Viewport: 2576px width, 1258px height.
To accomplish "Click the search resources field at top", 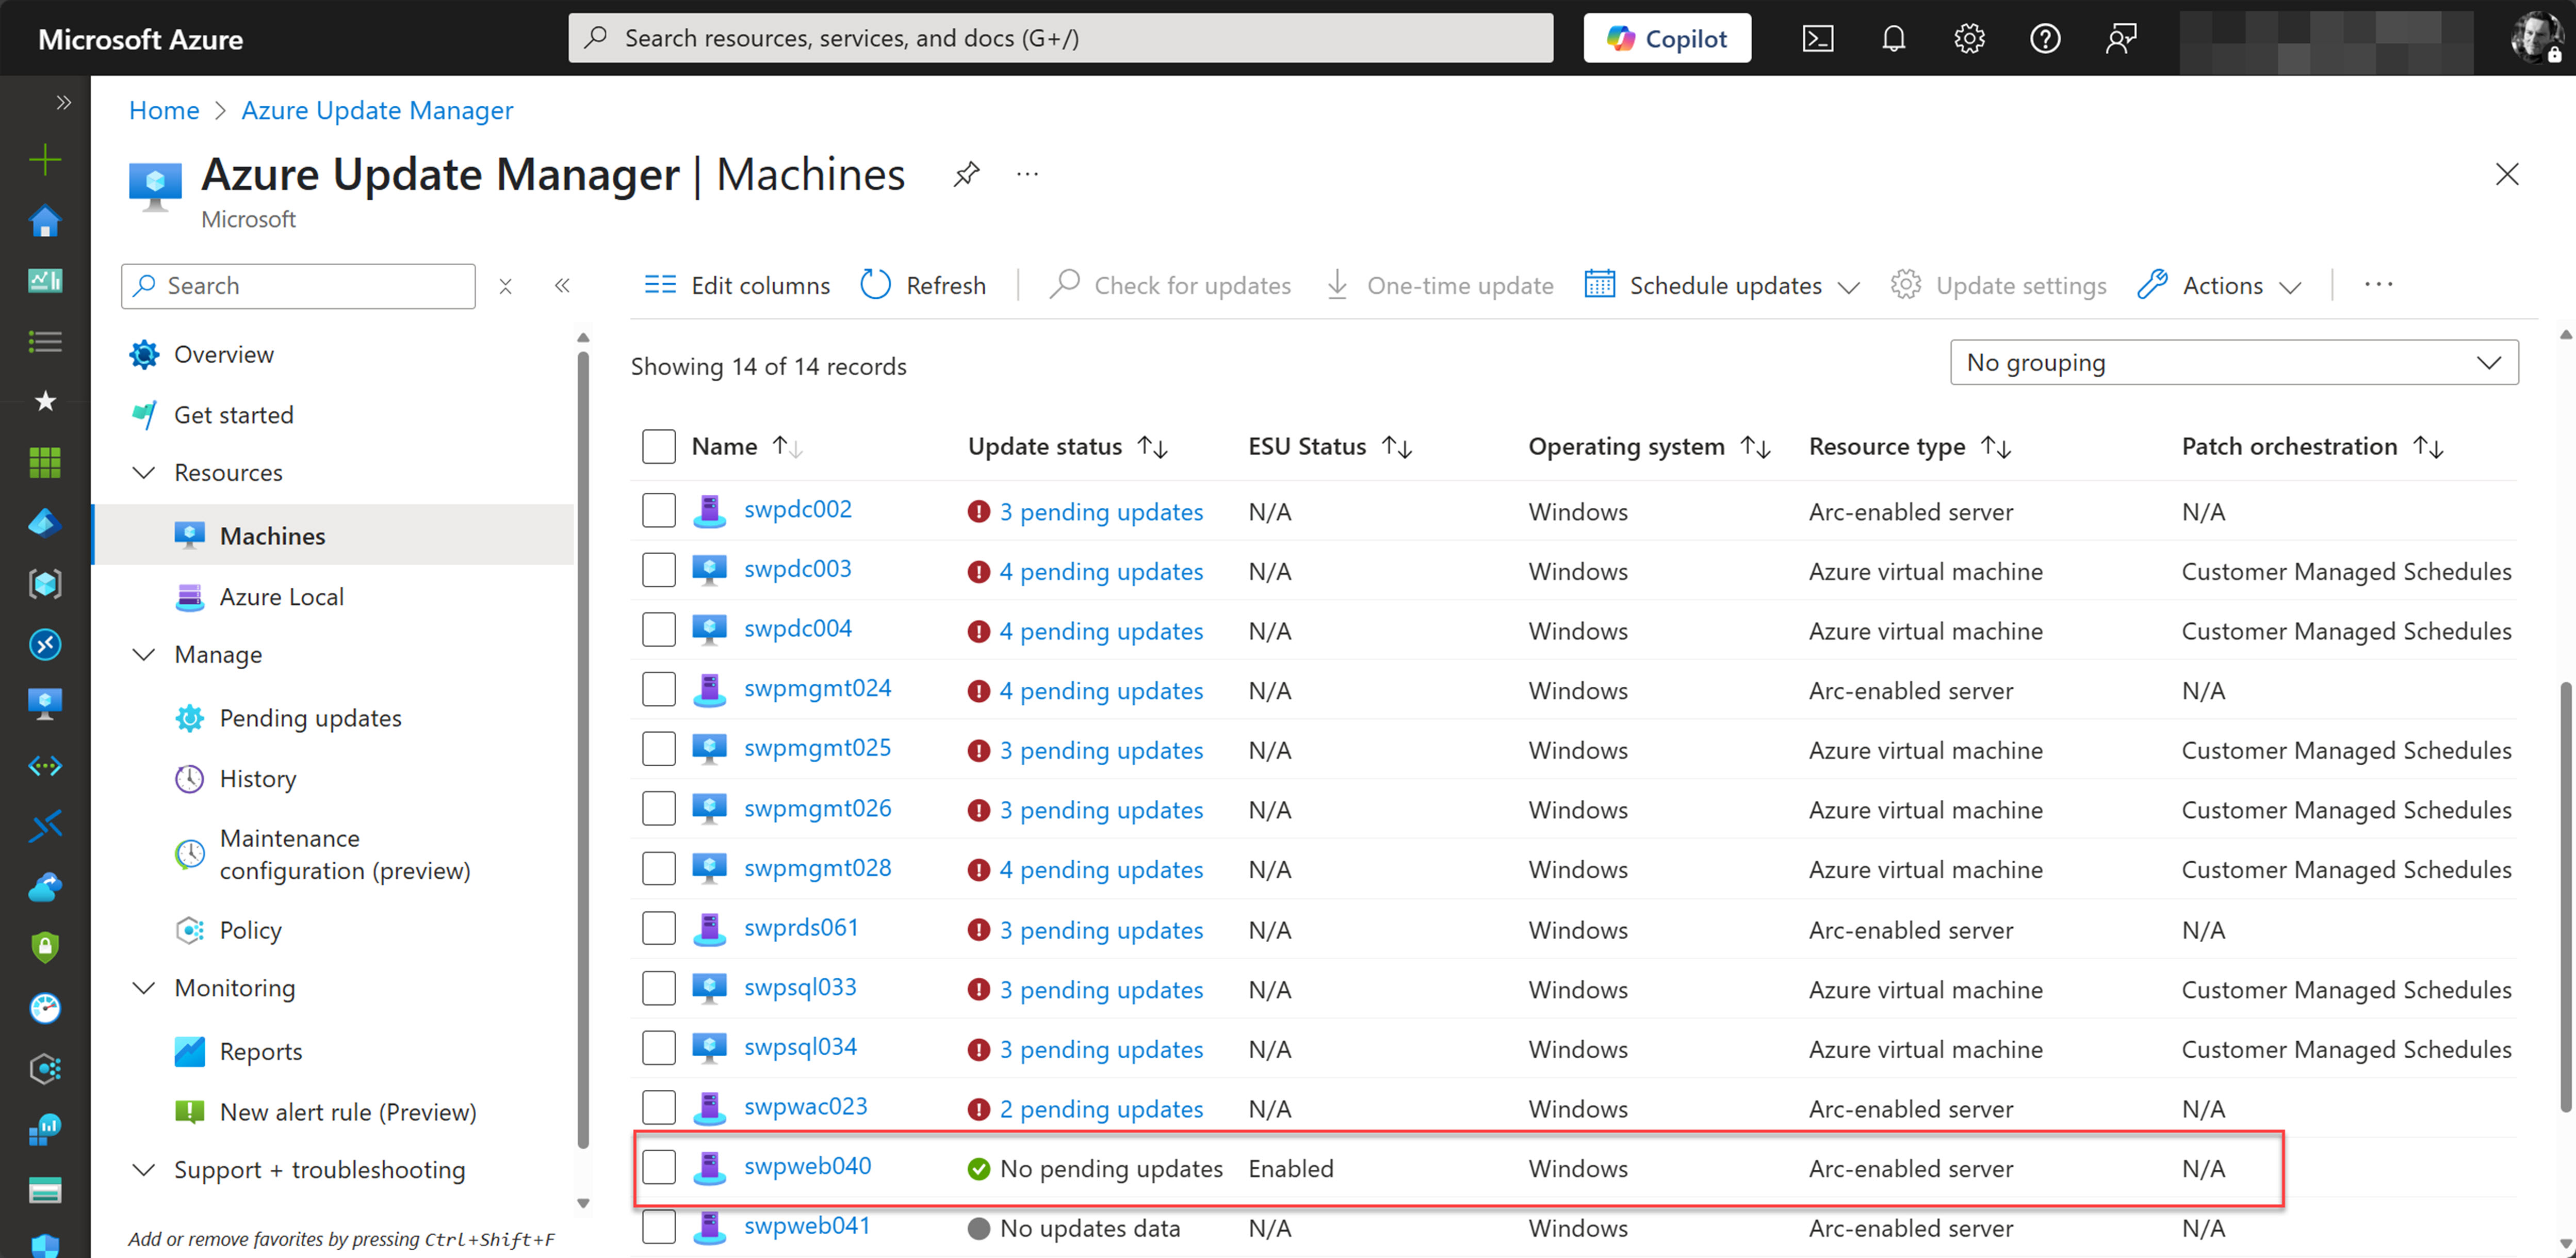I will [1060, 38].
